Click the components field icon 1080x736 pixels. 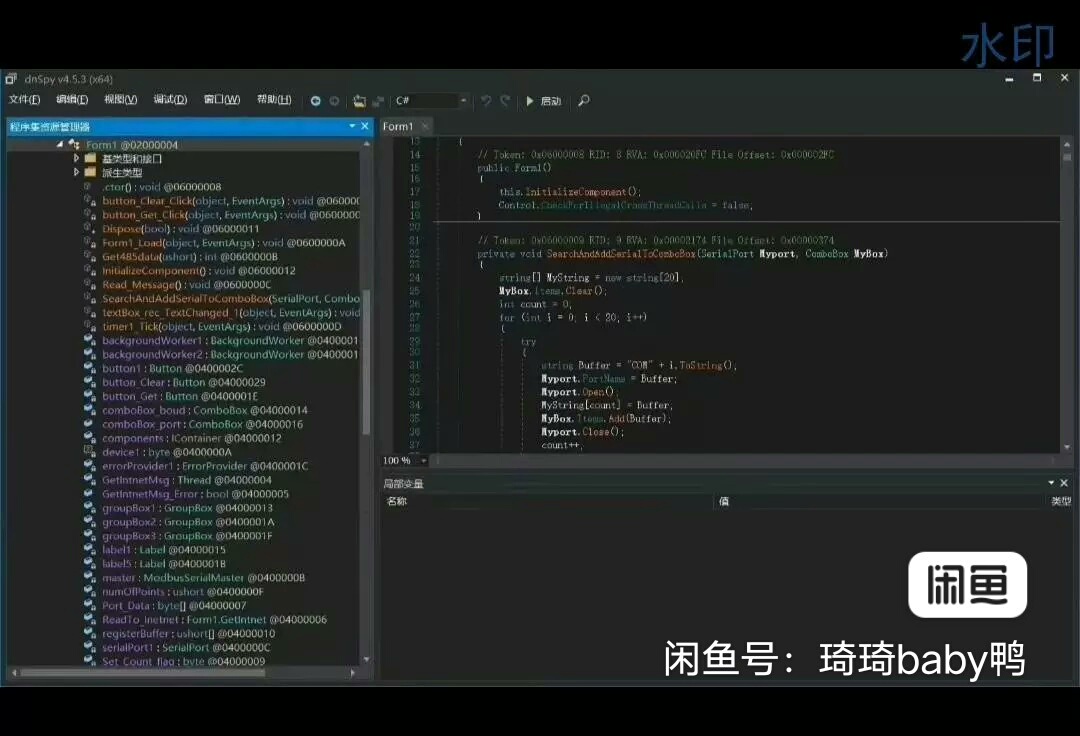90,438
